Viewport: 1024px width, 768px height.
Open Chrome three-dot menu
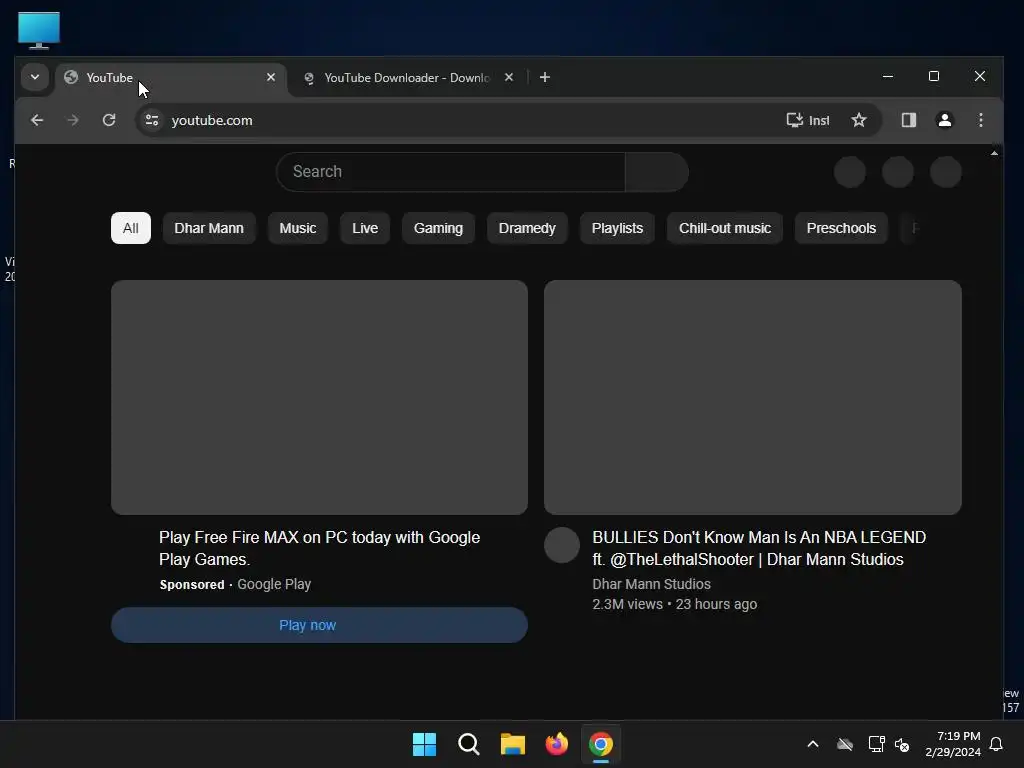point(981,120)
